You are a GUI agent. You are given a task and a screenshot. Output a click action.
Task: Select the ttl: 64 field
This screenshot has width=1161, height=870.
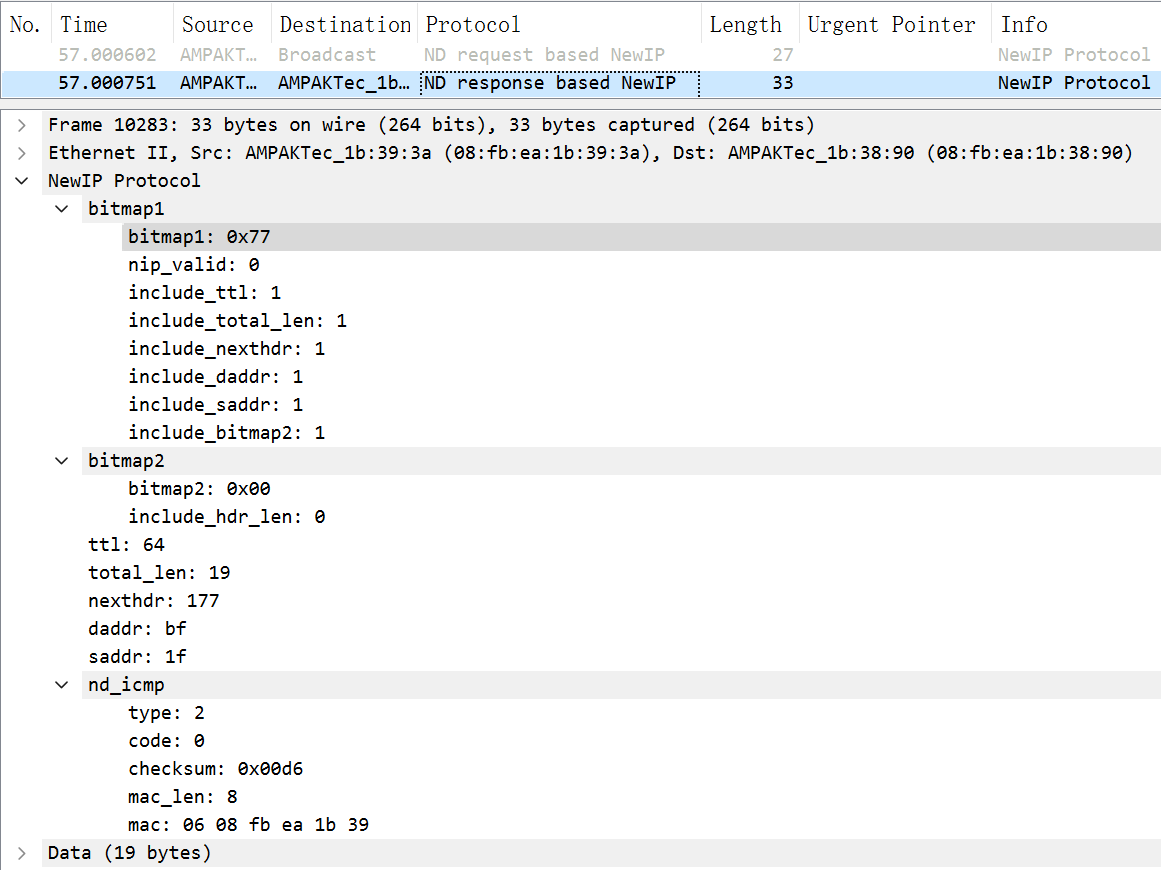pyautogui.click(x=126, y=545)
